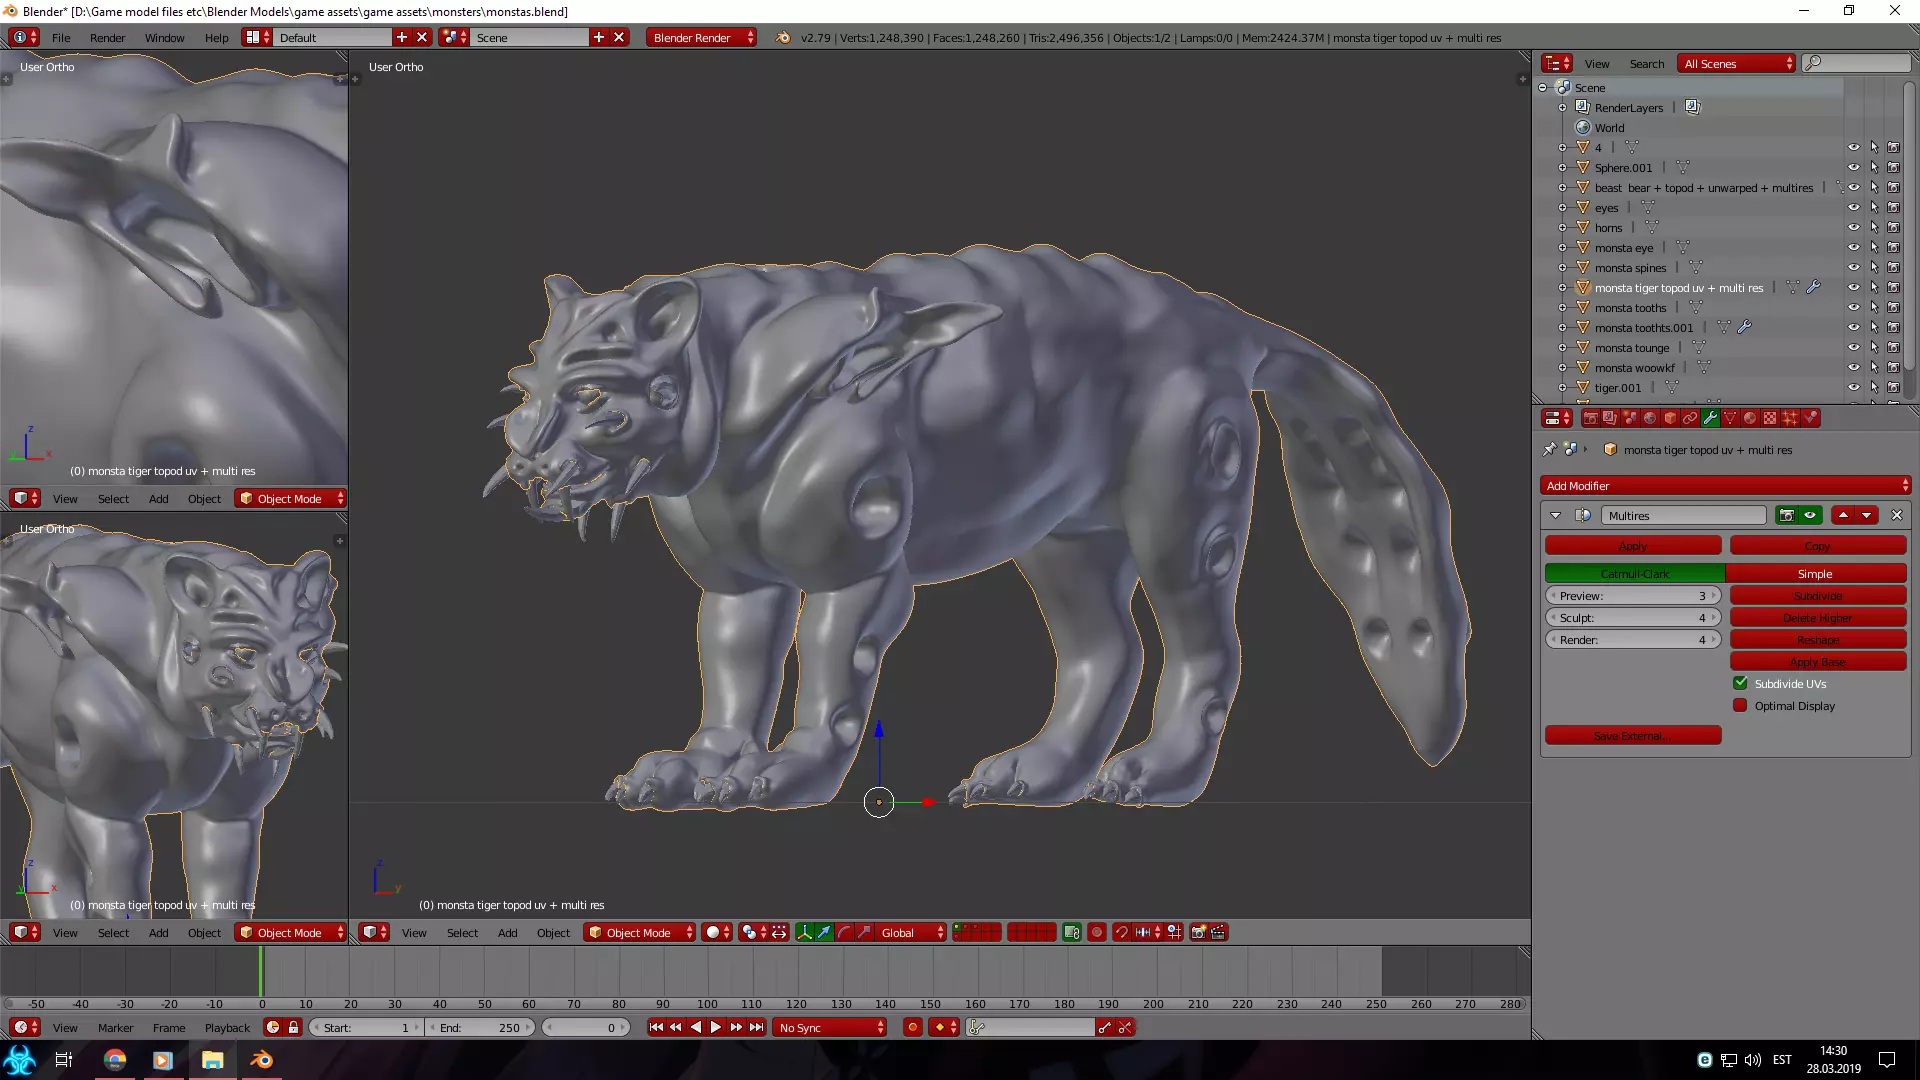Open the Constraints properties tab (chain icon)
Screen dimensions: 1920x1080
point(1690,419)
